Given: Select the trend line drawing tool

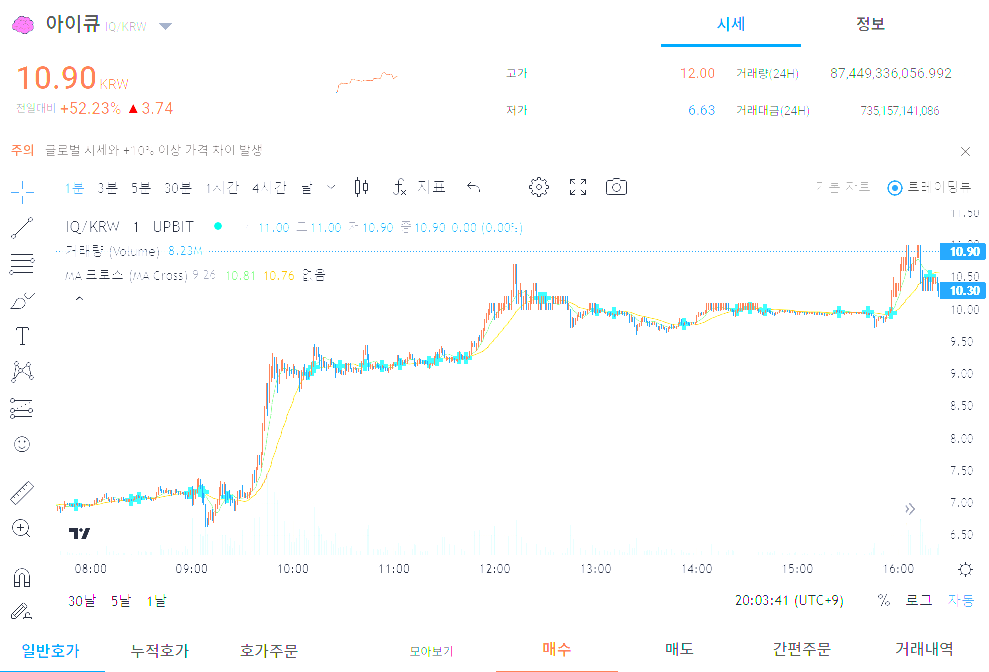Looking at the screenshot, I should [22, 228].
